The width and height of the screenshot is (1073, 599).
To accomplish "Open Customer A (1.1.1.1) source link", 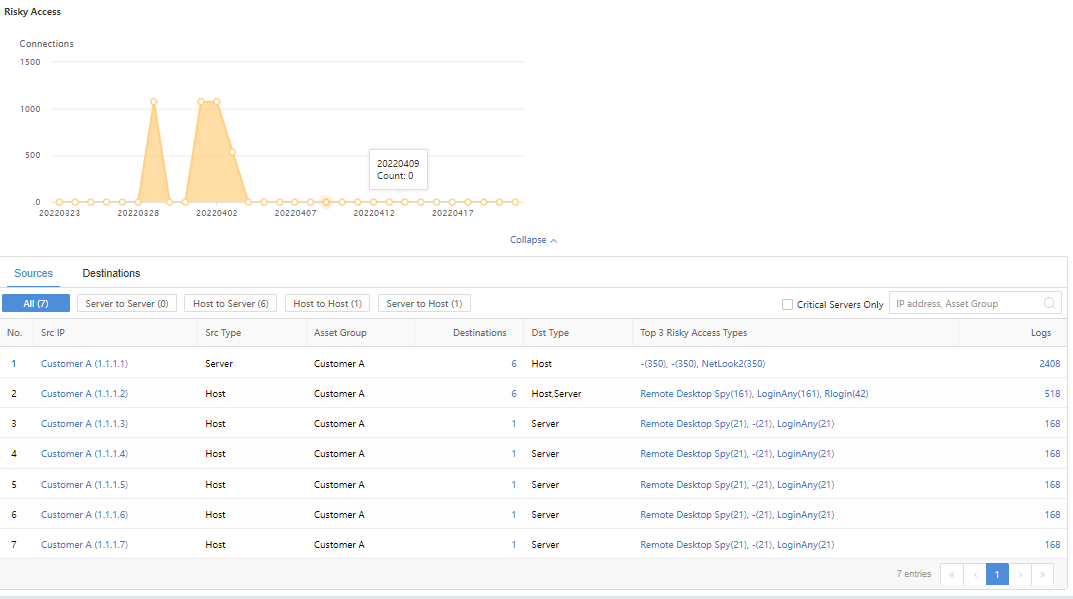I will 84,364.
